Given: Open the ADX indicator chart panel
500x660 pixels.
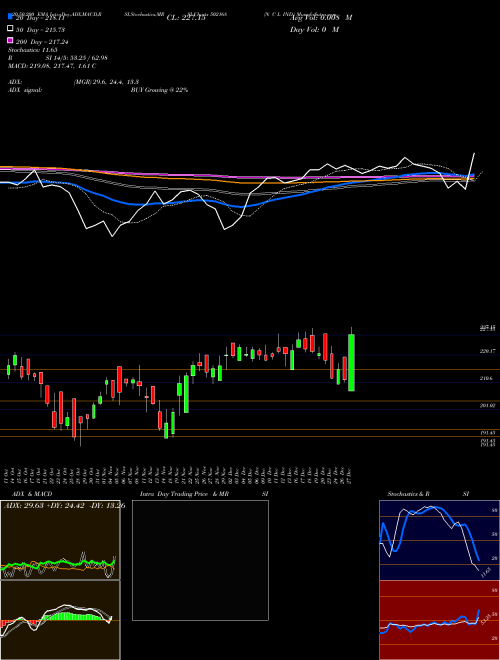Looking at the screenshot, I should click(60, 540).
